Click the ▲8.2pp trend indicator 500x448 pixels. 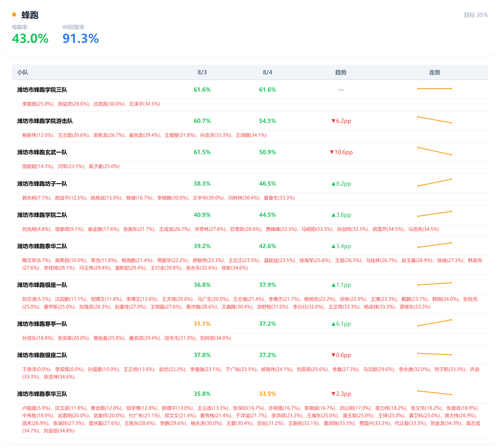pyautogui.click(x=341, y=184)
